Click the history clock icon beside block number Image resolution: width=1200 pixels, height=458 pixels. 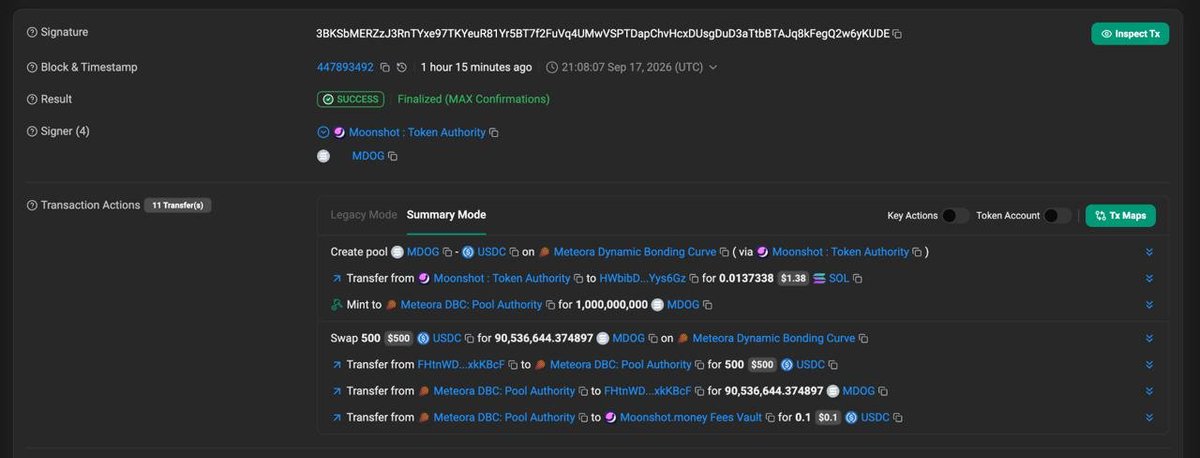pos(402,67)
